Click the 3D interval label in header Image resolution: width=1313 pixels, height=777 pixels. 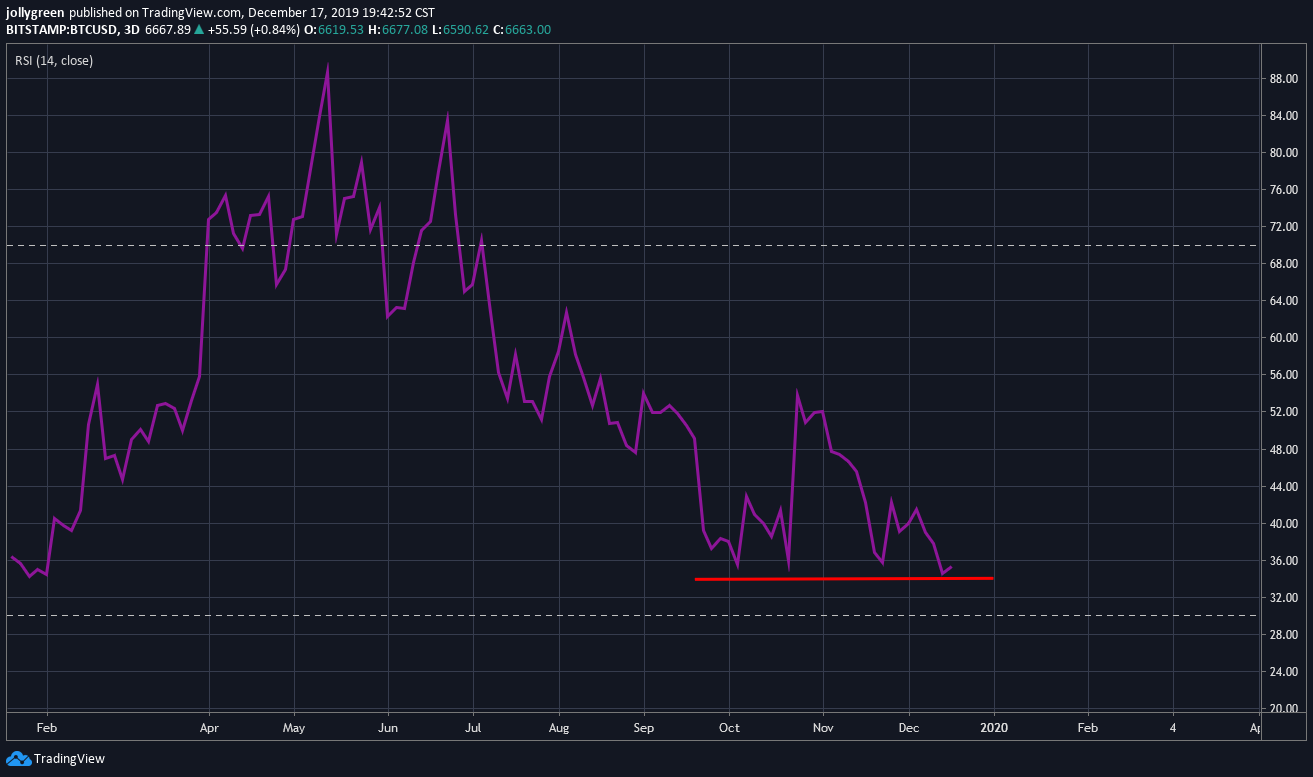tap(131, 30)
